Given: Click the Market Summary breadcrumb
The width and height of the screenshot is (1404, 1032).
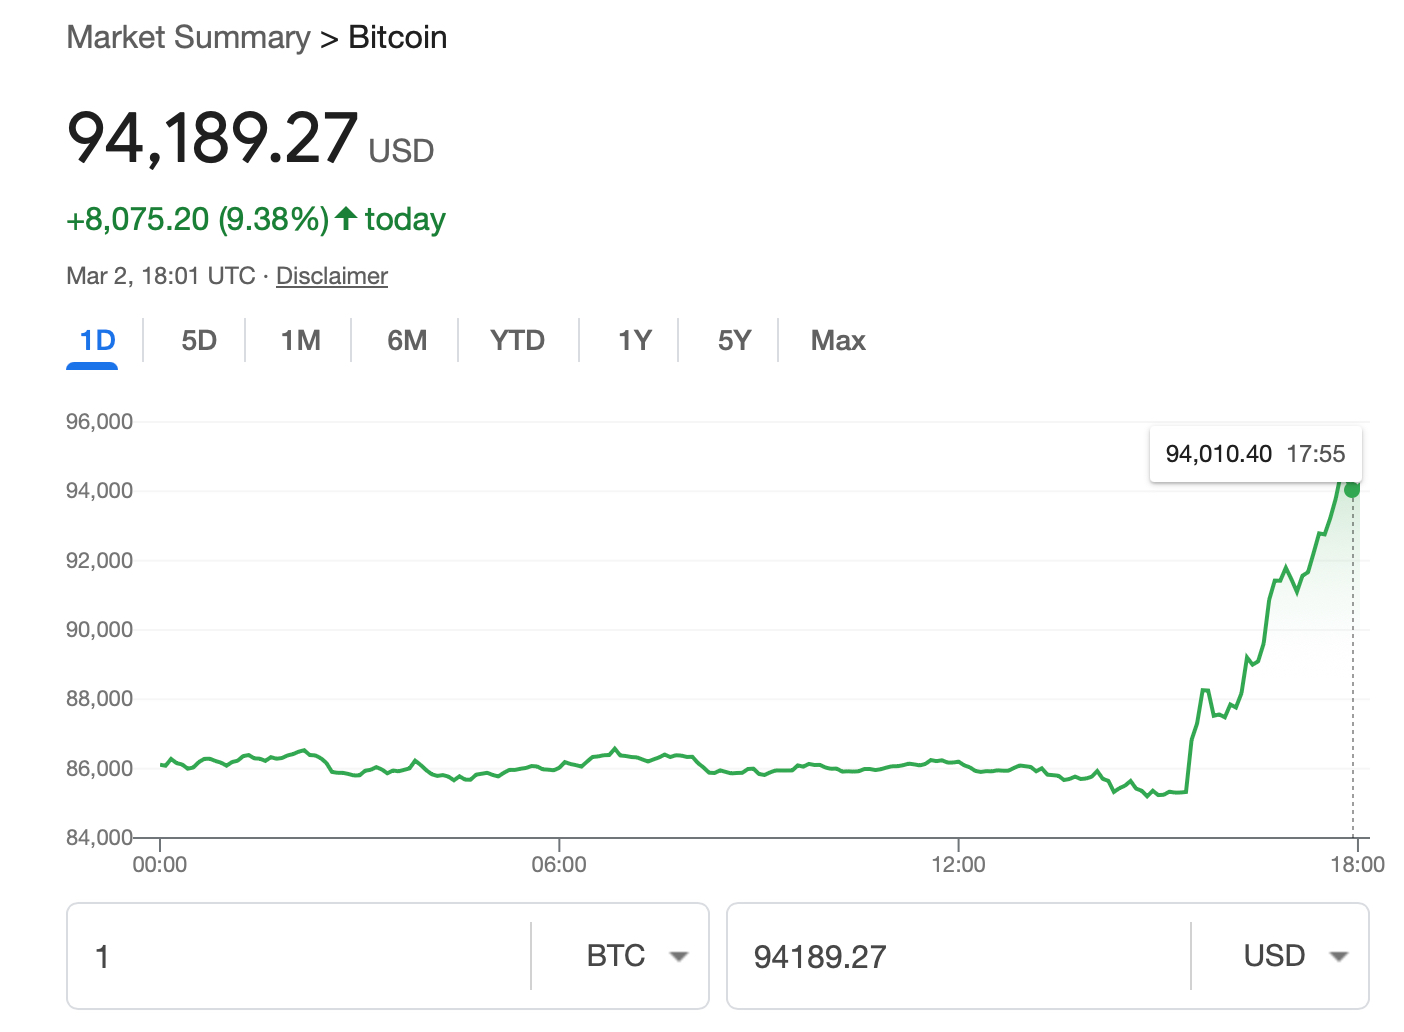Looking at the screenshot, I should point(188,38).
